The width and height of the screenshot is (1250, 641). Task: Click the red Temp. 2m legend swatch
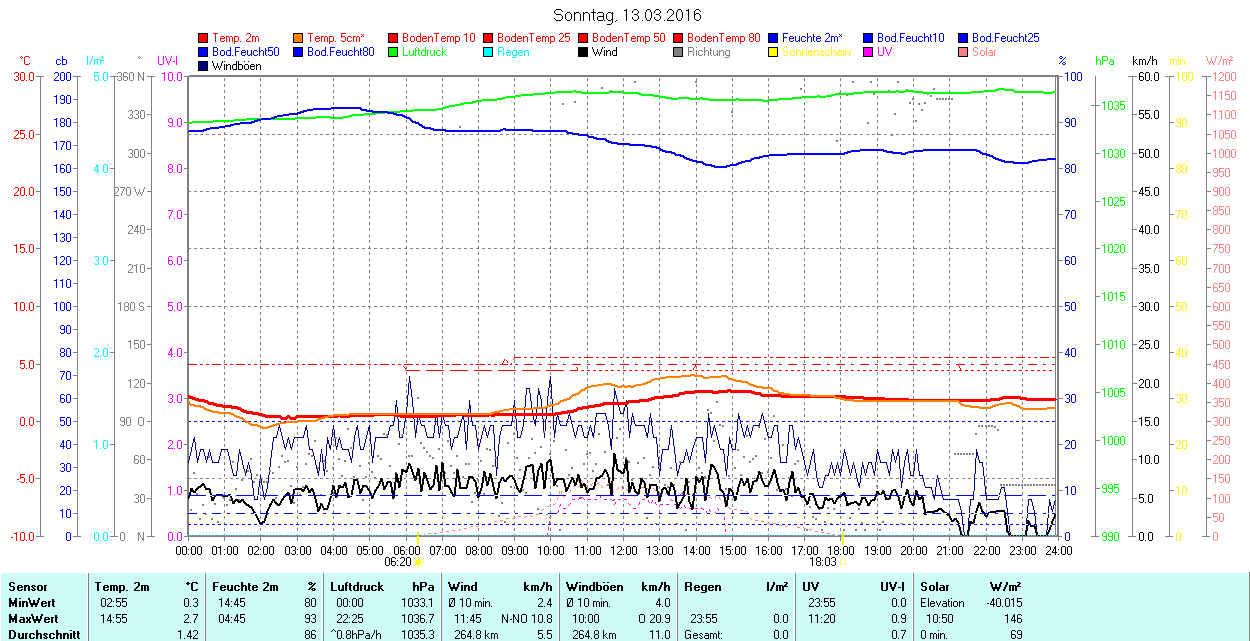pyautogui.click(x=204, y=38)
